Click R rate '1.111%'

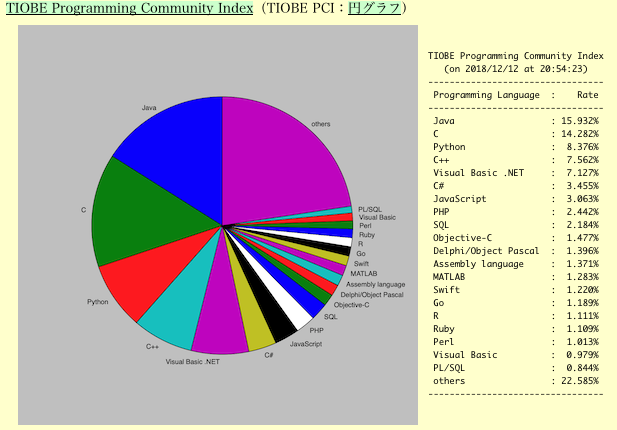point(582,316)
